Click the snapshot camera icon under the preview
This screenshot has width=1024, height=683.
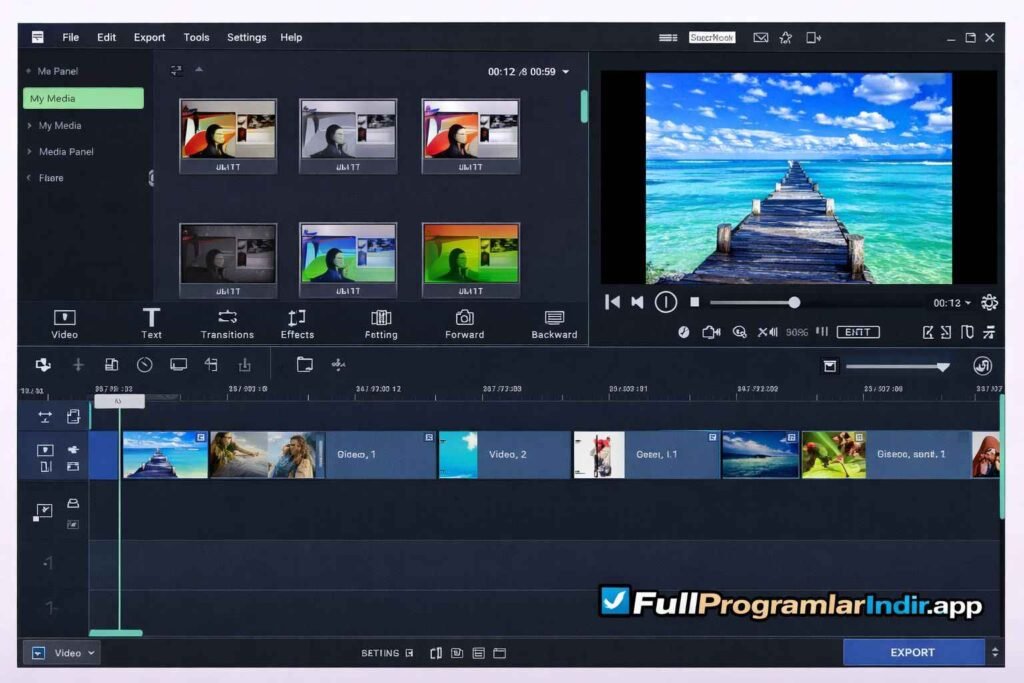712,331
